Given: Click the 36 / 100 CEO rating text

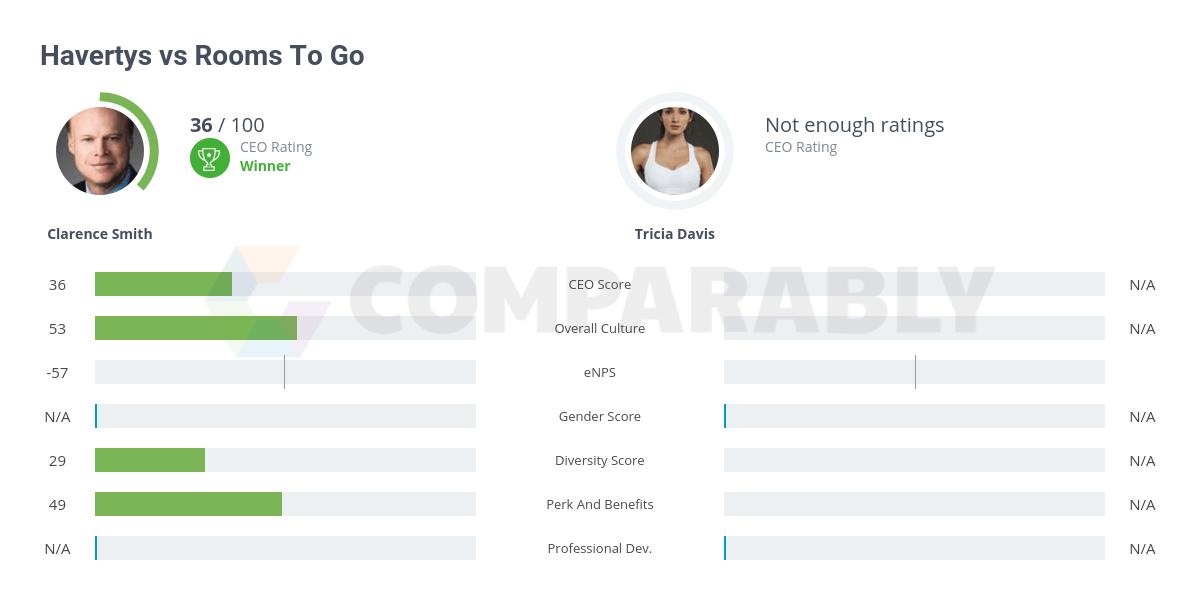Looking at the screenshot, I should pos(226,125).
